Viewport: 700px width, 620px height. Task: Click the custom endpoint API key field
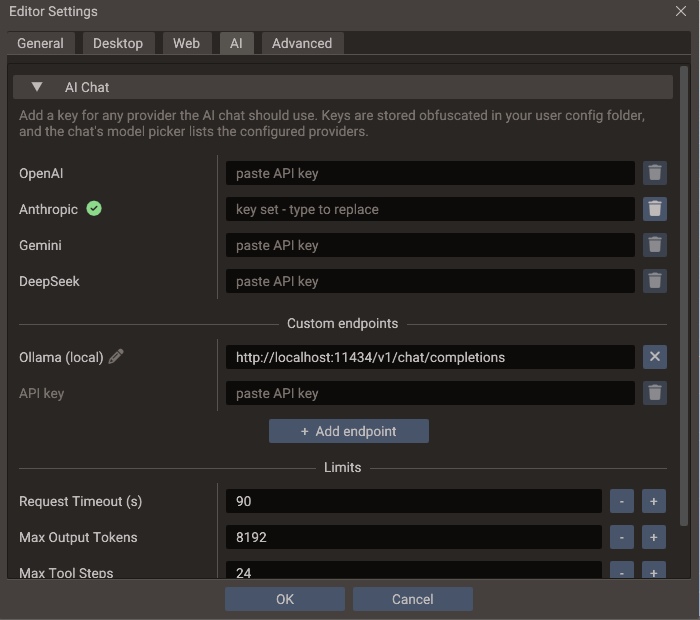pyautogui.click(x=430, y=393)
